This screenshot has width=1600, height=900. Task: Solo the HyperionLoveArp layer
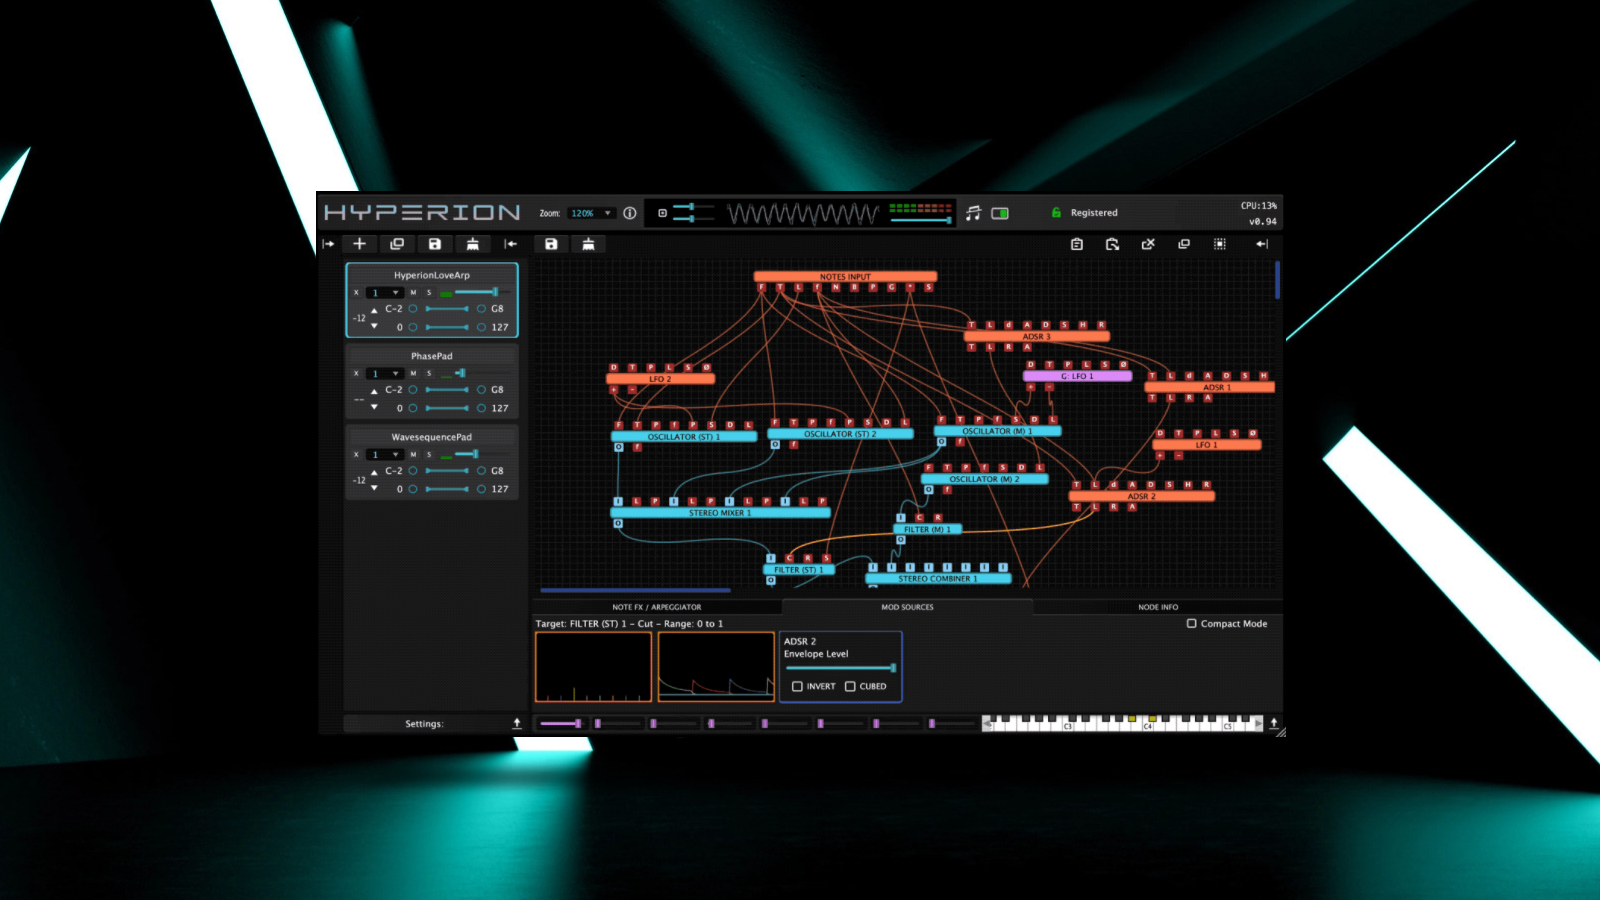[429, 293]
